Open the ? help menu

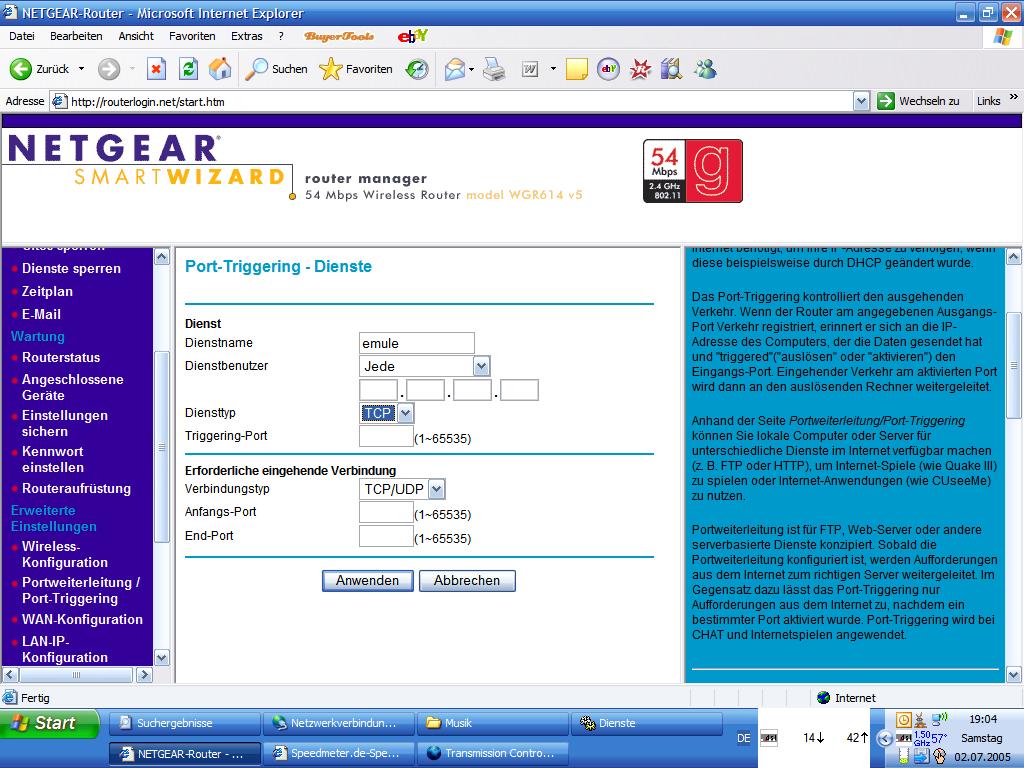[x=281, y=36]
